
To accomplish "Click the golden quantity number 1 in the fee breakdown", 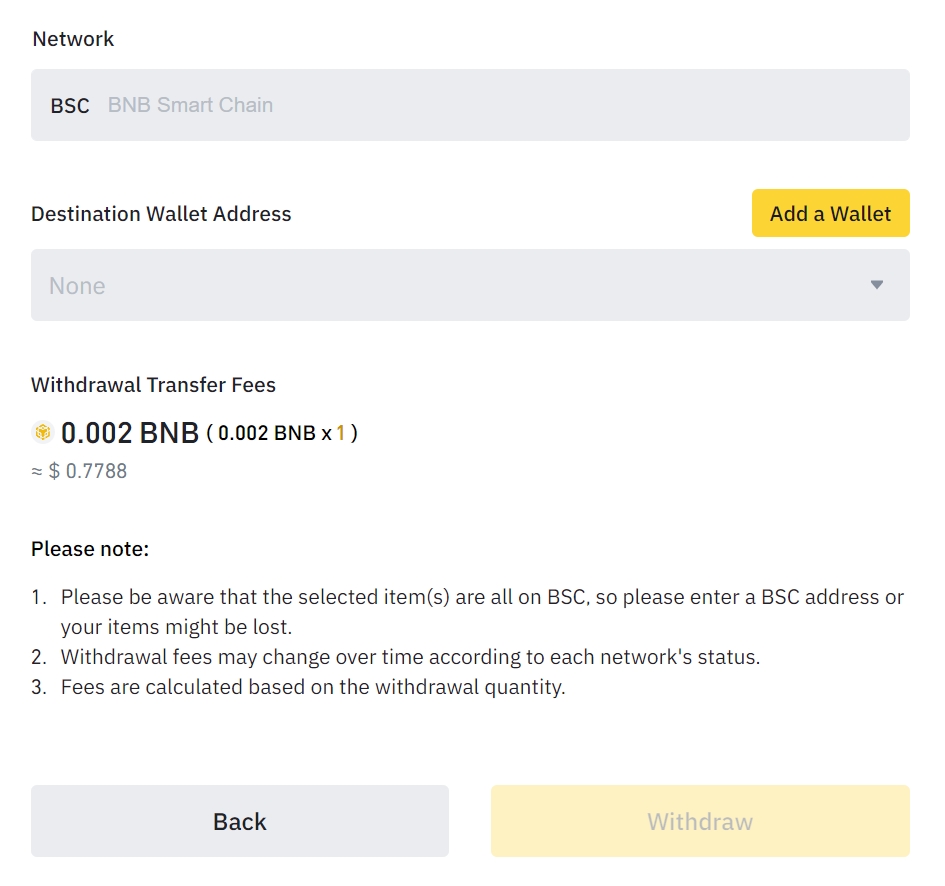I will 340,433.
